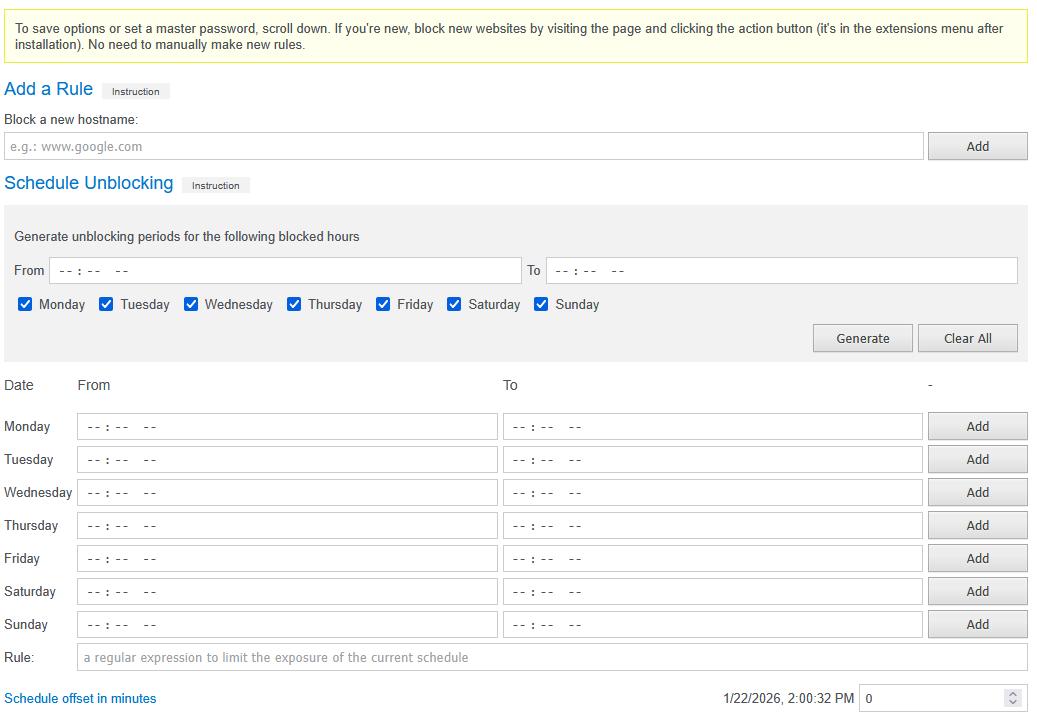This screenshot has width=1037, height=723.
Task: Click the generator To time field
Action: [x=781, y=270]
